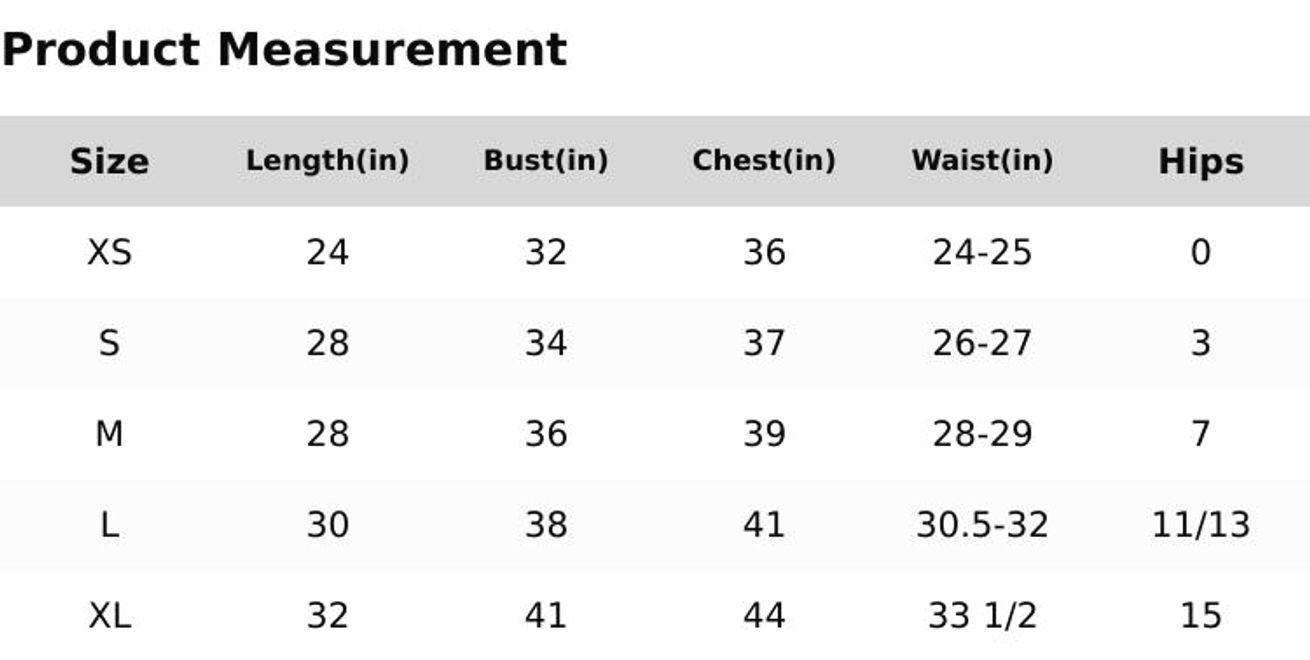Select the XL hips value 15
Viewport: 1310px width, 660px height.
pos(1200,615)
